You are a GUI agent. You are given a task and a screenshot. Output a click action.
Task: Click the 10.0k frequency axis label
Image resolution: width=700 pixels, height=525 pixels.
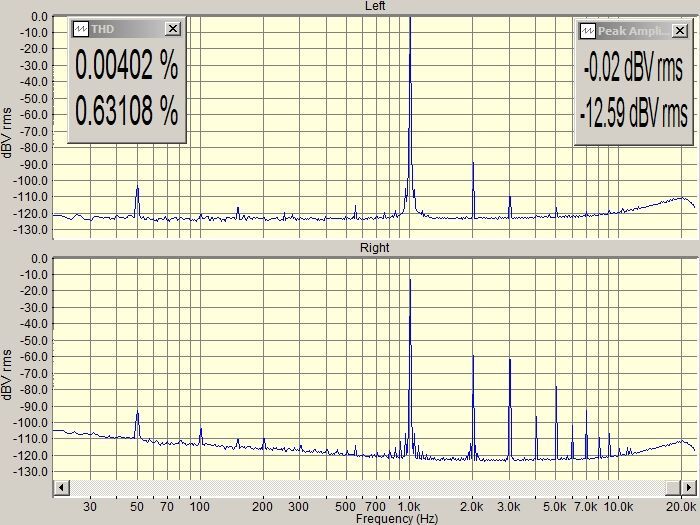point(619,507)
